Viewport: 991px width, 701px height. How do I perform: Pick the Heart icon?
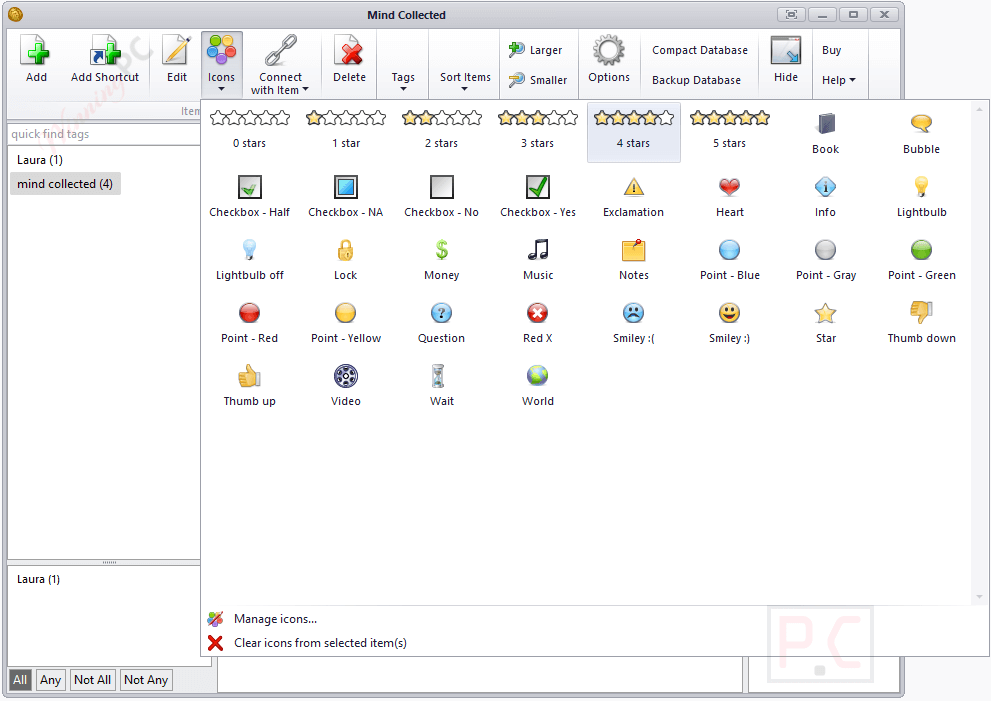(x=730, y=196)
